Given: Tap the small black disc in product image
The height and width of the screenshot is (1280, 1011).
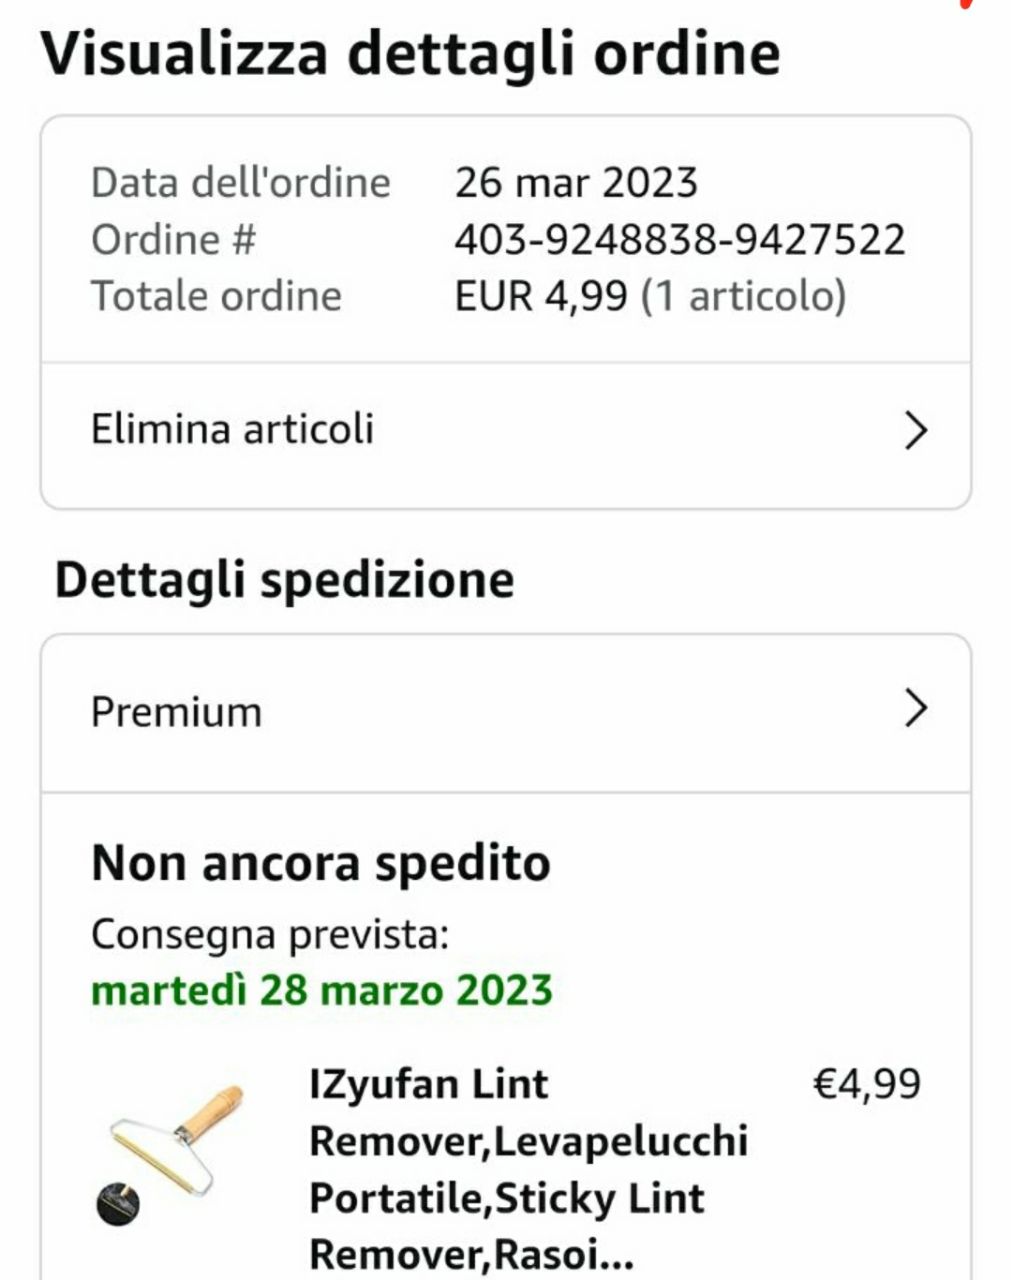Looking at the screenshot, I should (x=118, y=1204).
